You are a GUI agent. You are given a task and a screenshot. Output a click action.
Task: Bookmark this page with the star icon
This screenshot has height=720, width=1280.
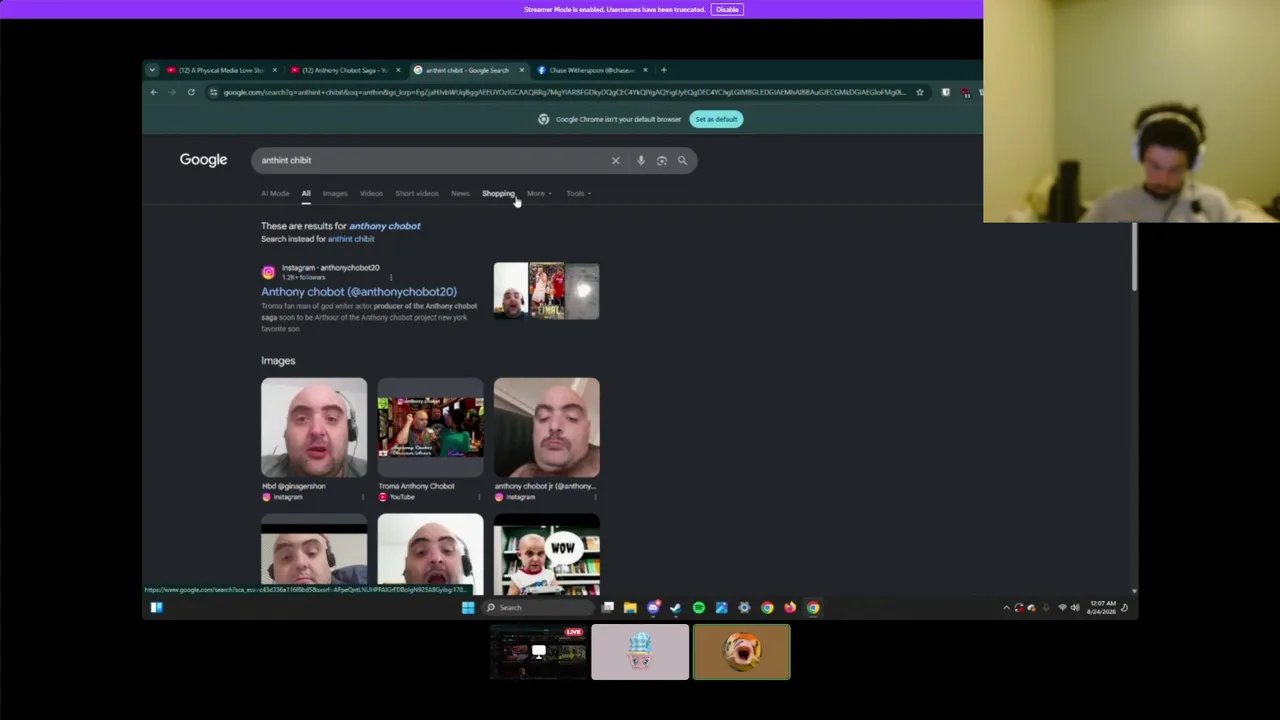pyautogui.click(x=920, y=92)
